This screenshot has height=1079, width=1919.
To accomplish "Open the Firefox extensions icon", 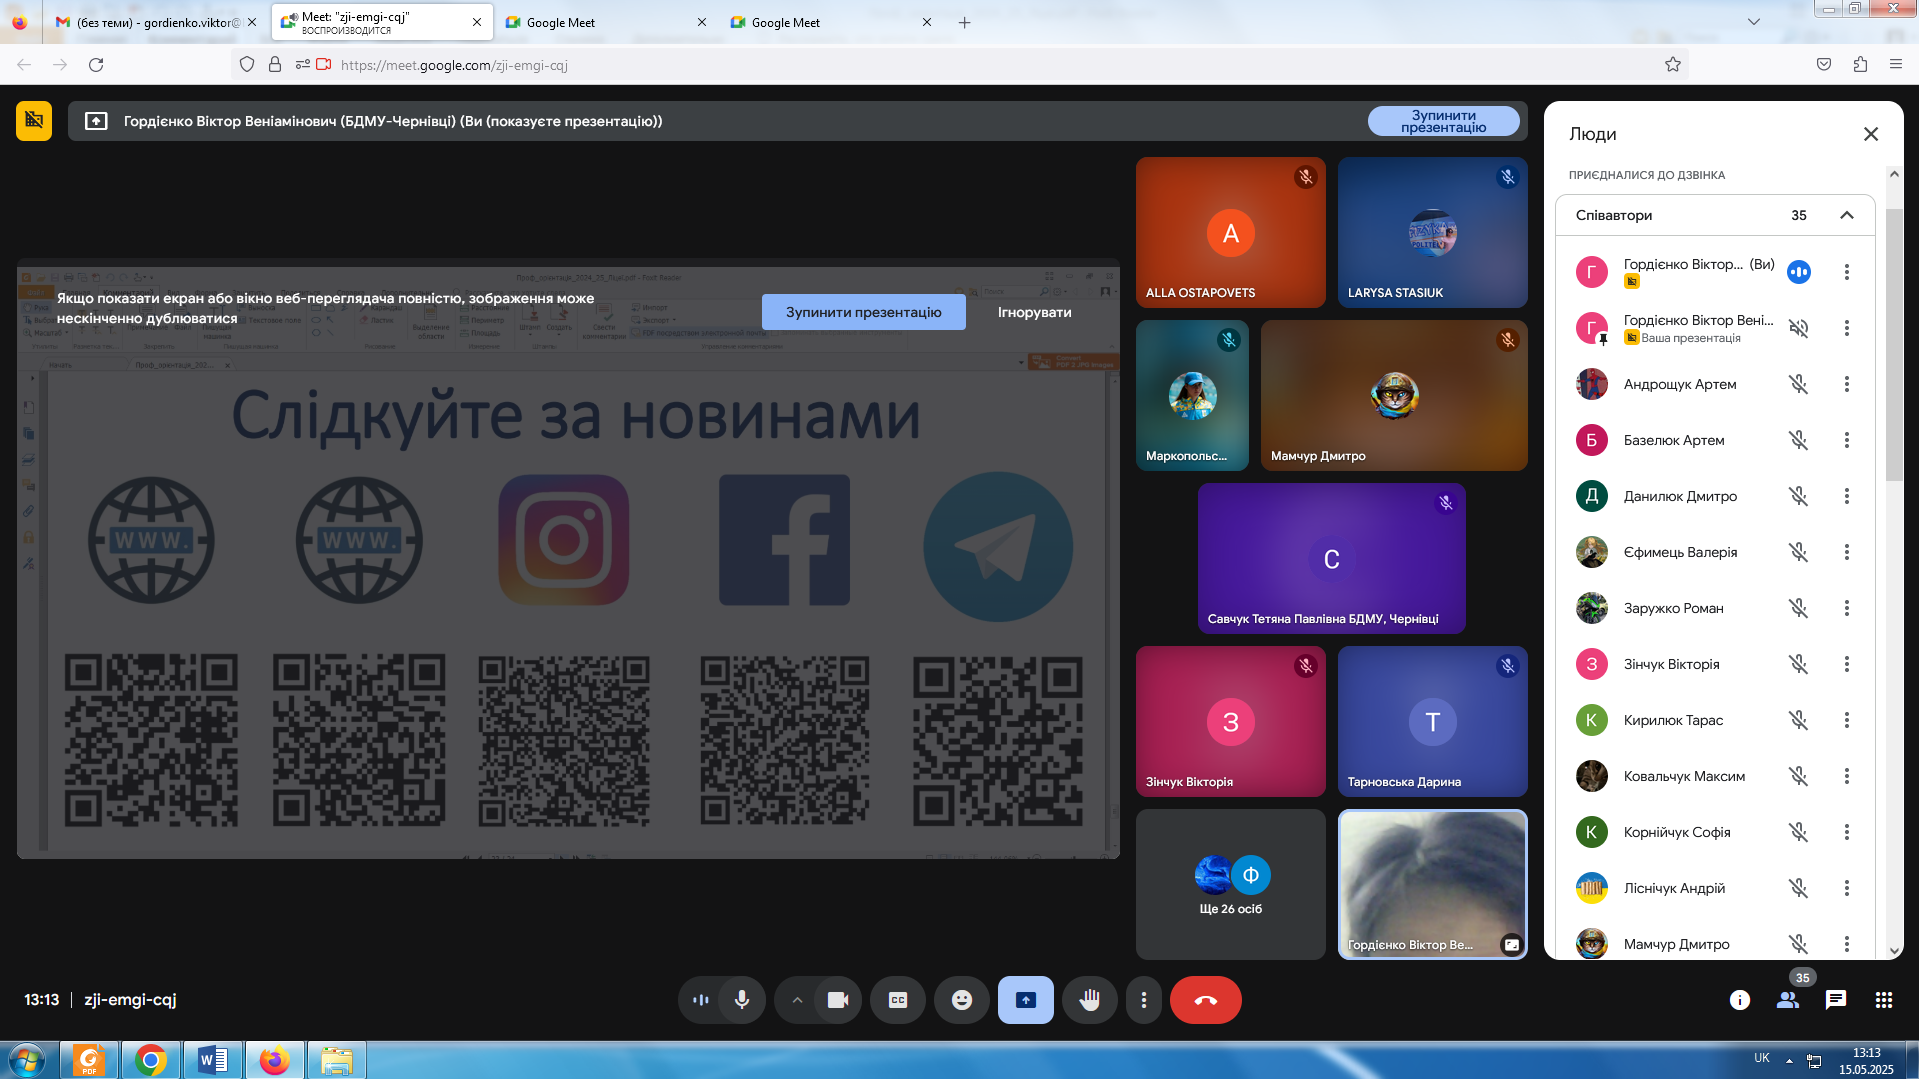I will (1860, 65).
